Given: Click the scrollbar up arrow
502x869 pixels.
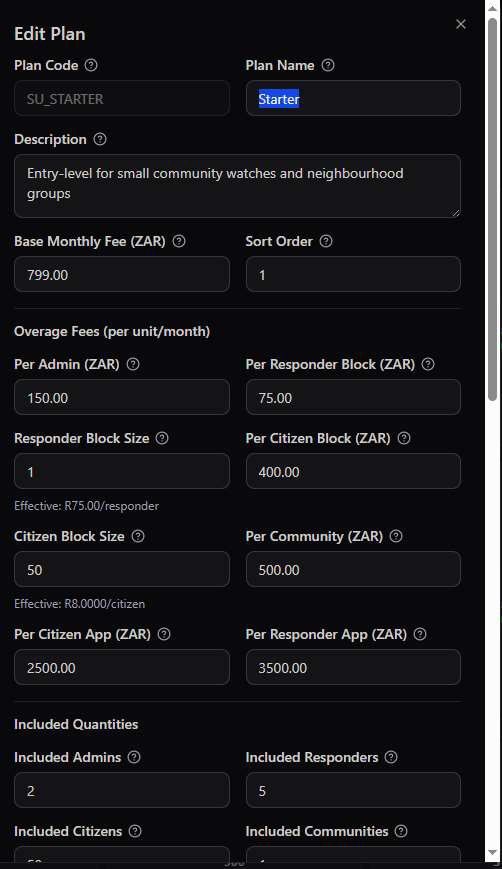Looking at the screenshot, I should click(x=493, y=8).
